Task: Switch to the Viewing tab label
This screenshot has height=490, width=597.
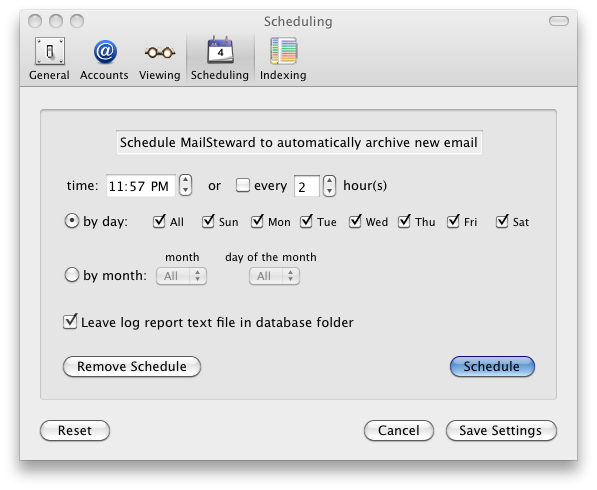Action: [x=160, y=75]
